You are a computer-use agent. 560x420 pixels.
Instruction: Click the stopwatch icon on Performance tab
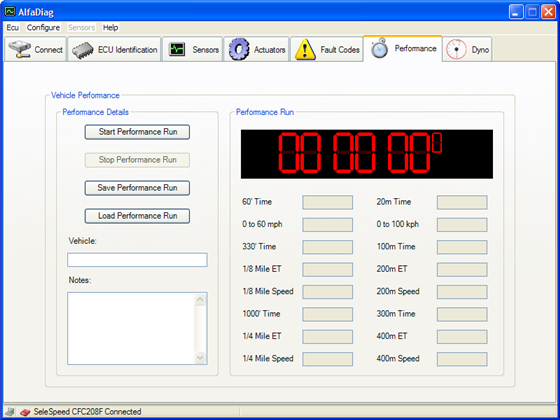(379, 48)
